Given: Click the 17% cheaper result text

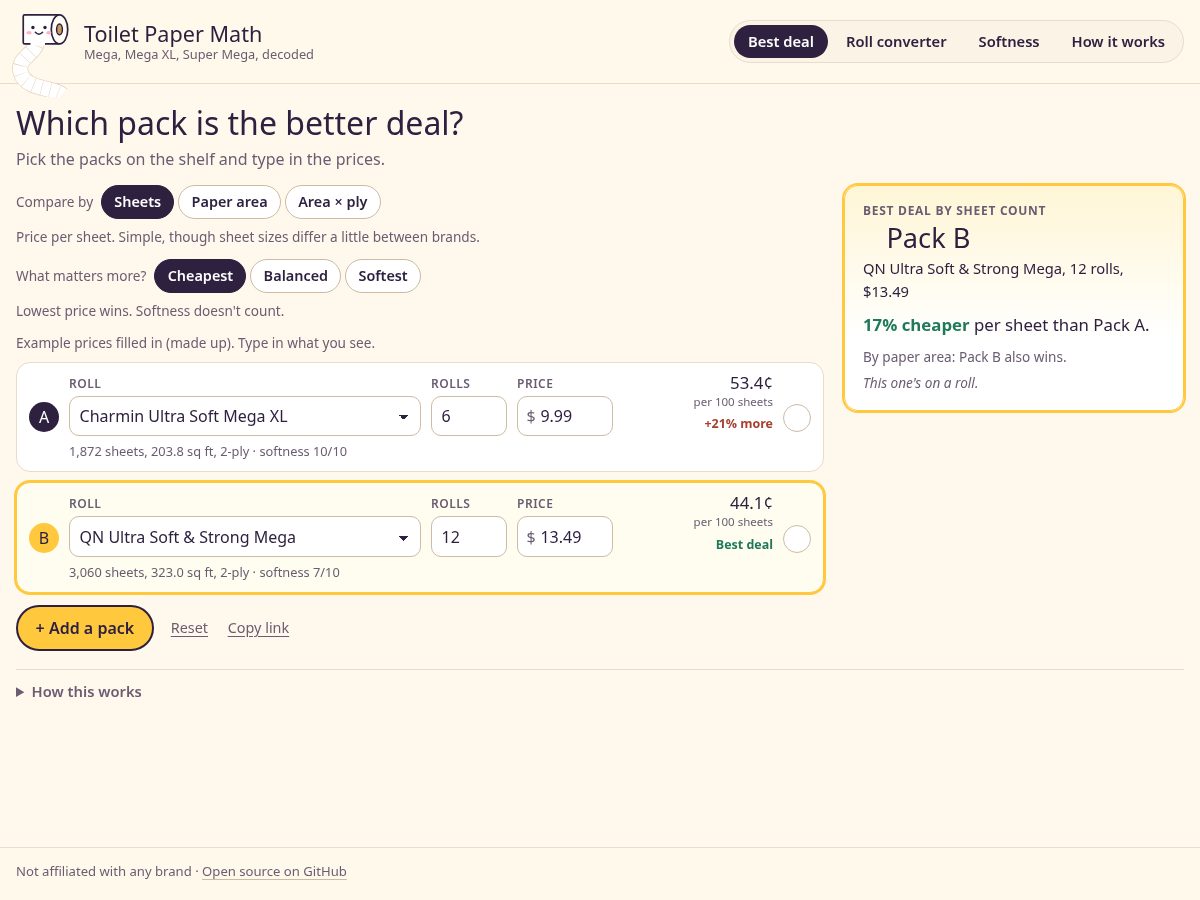Looking at the screenshot, I should [916, 325].
